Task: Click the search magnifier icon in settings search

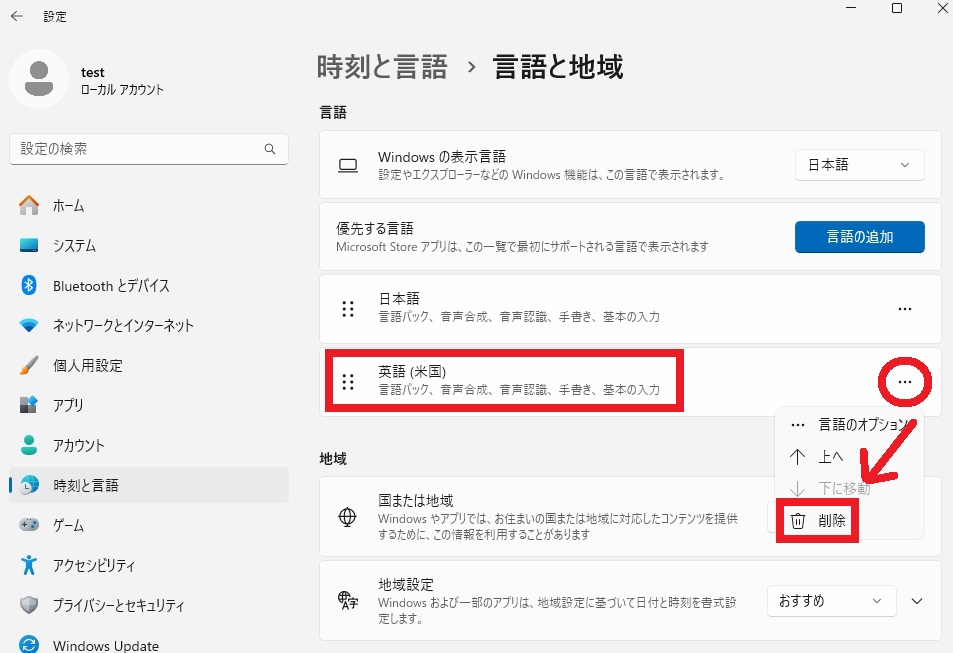Action: click(270, 149)
